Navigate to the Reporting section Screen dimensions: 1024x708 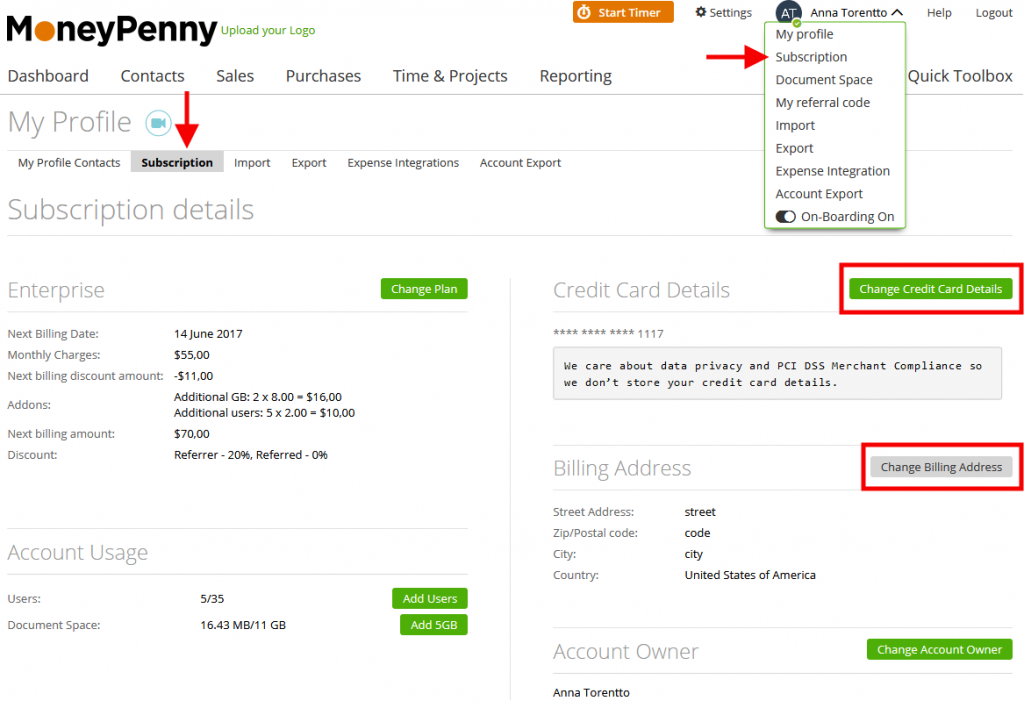(575, 75)
